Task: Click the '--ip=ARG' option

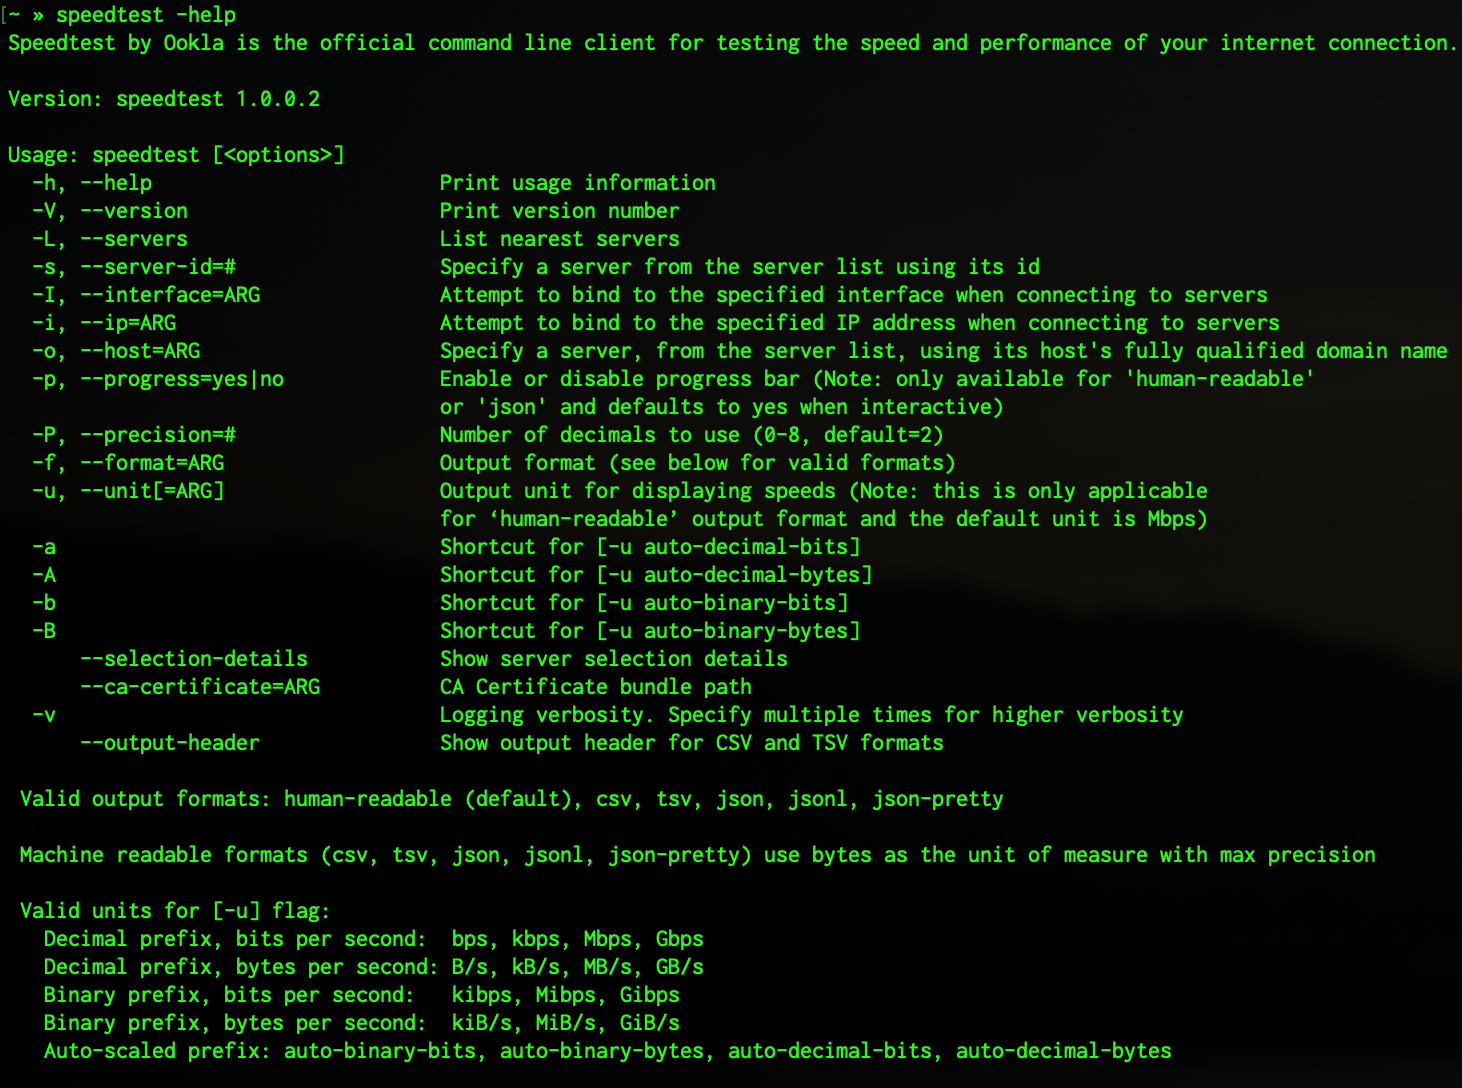Action: 128,323
